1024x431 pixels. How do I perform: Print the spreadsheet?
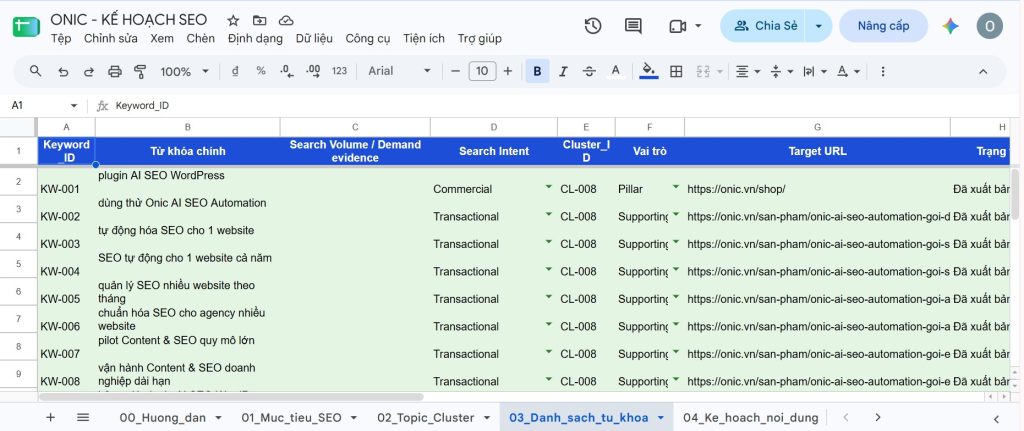tap(115, 72)
